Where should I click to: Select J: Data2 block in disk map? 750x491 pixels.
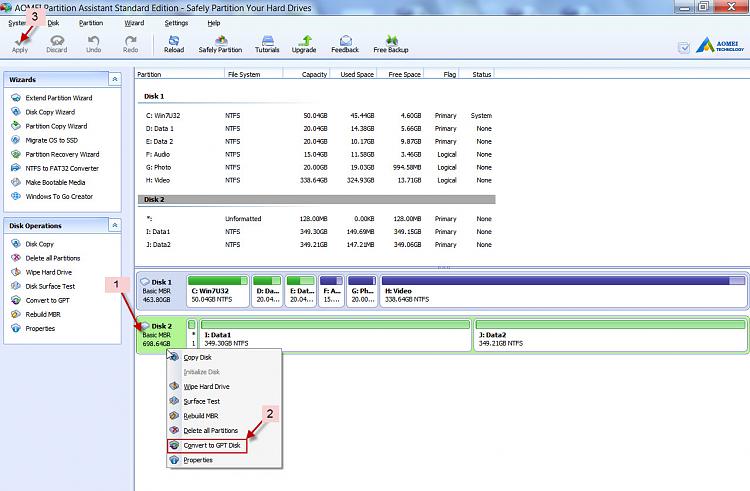(x=610, y=335)
